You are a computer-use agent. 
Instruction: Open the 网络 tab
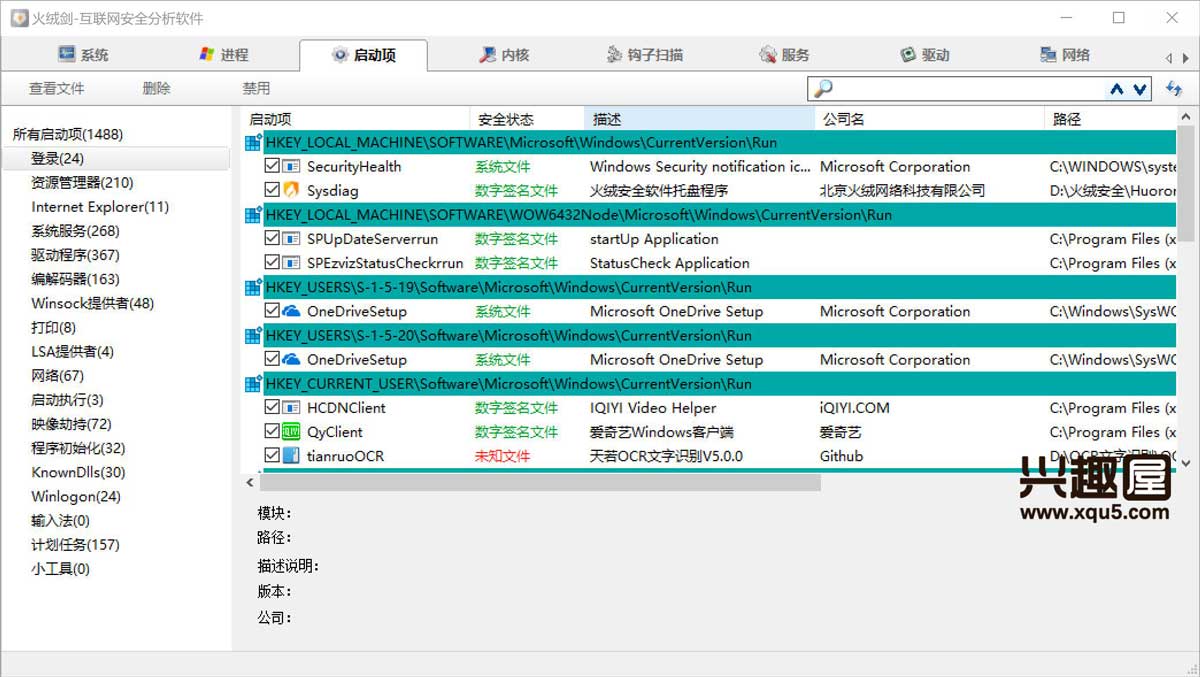click(x=1064, y=55)
